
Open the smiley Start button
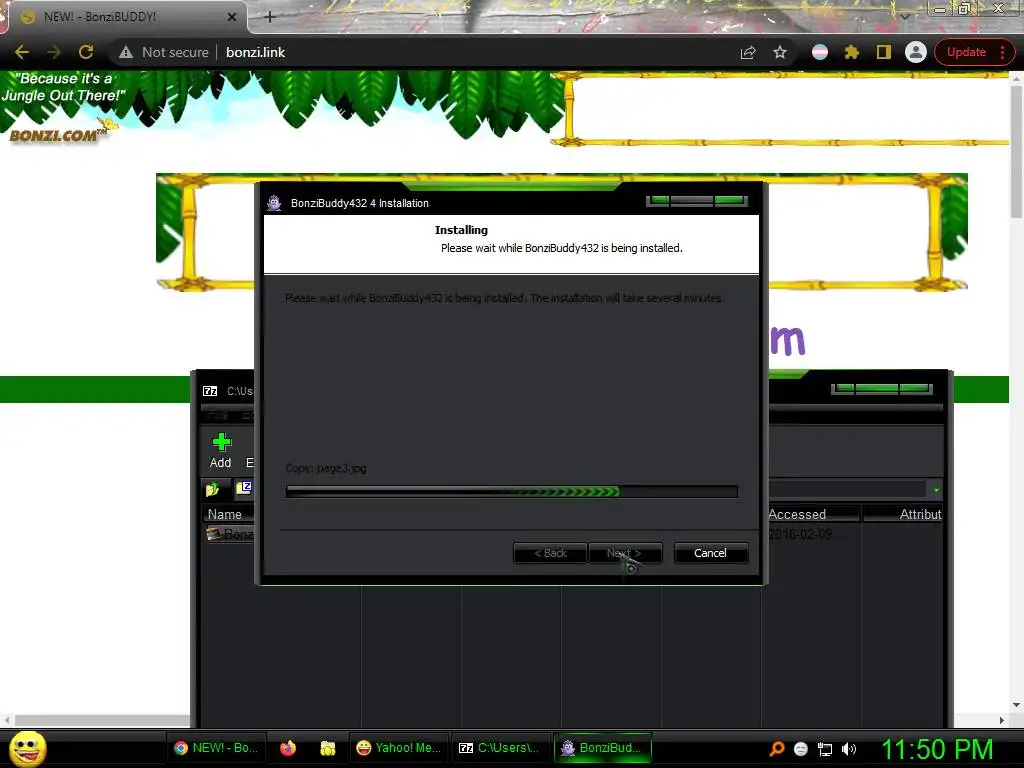[x=27, y=748]
